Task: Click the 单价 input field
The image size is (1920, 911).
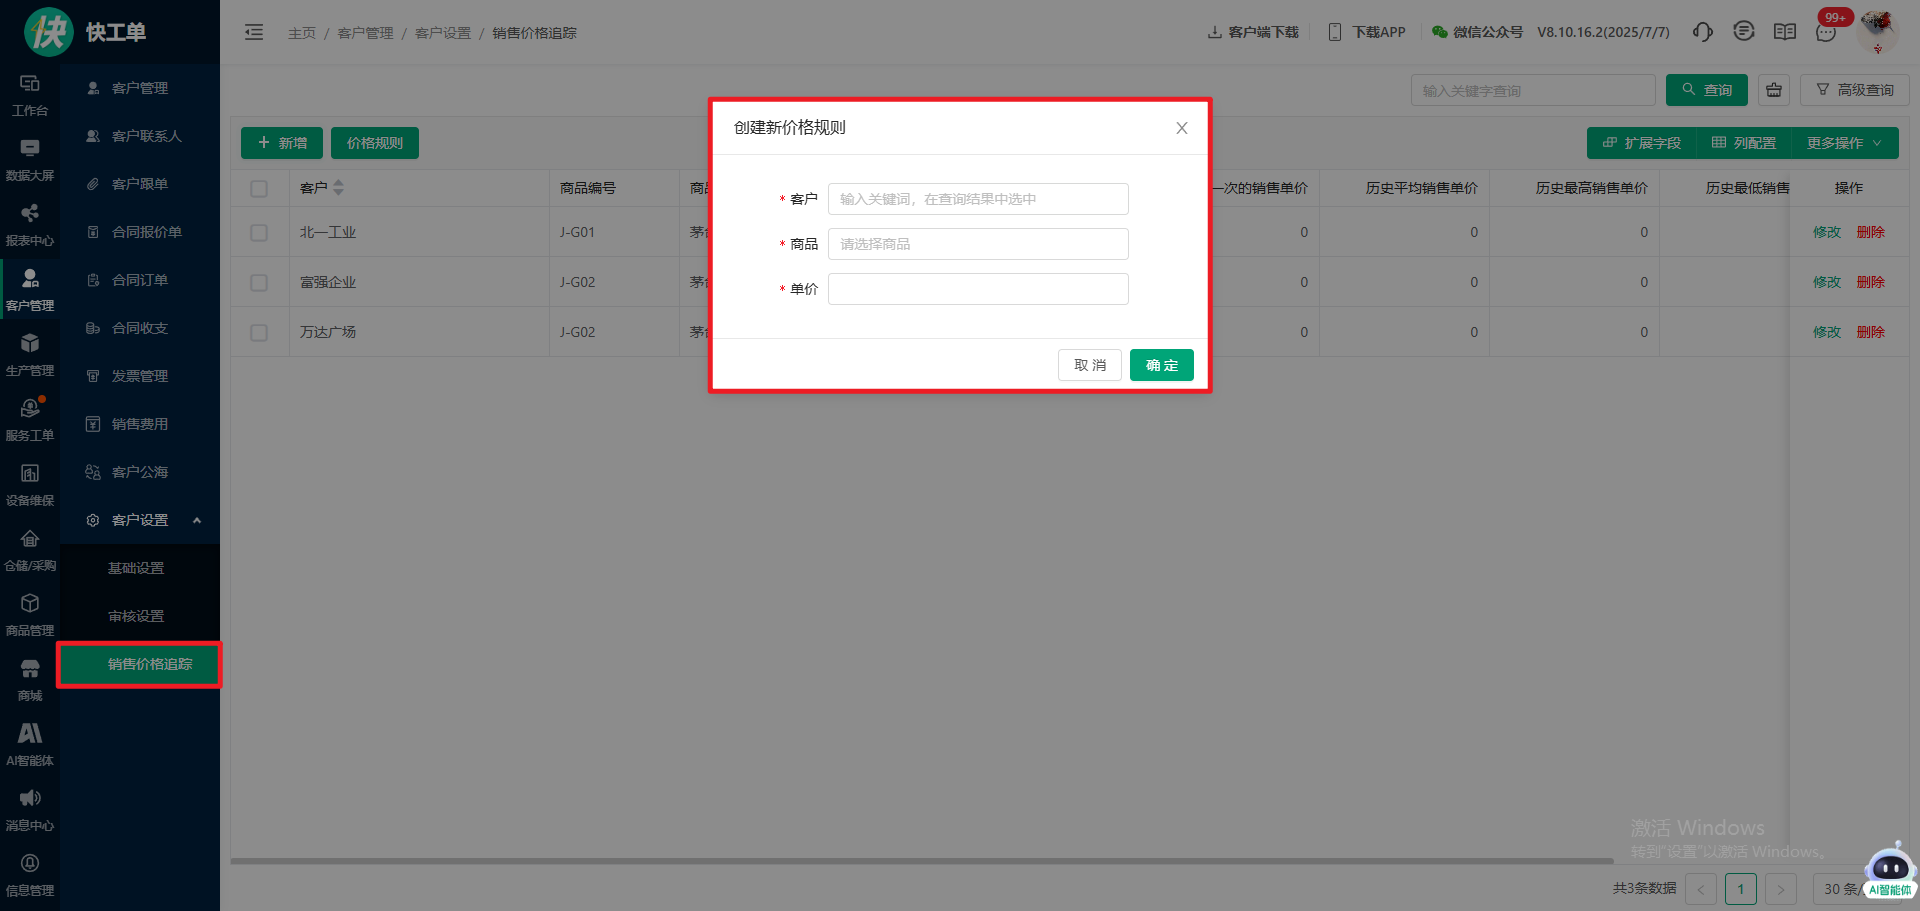Action: point(977,289)
